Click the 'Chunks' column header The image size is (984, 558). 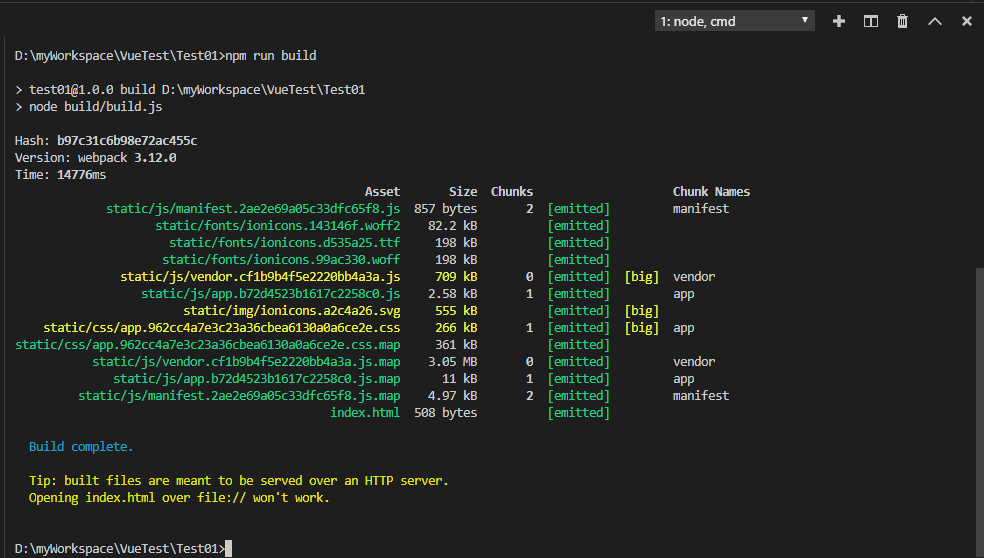pyautogui.click(x=512, y=191)
